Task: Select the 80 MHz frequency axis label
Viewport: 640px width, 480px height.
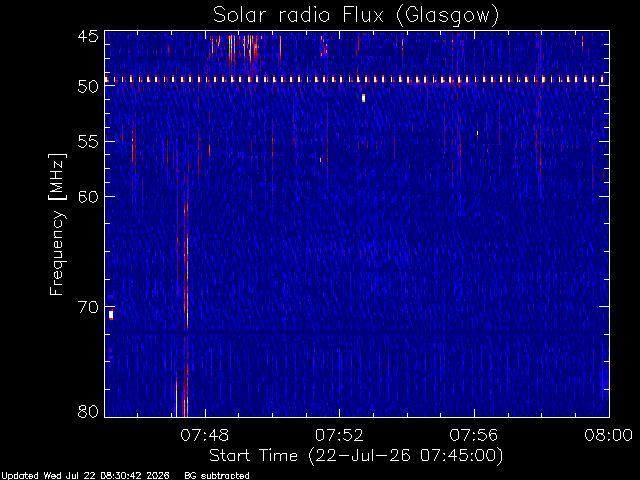Action: click(x=88, y=411)
